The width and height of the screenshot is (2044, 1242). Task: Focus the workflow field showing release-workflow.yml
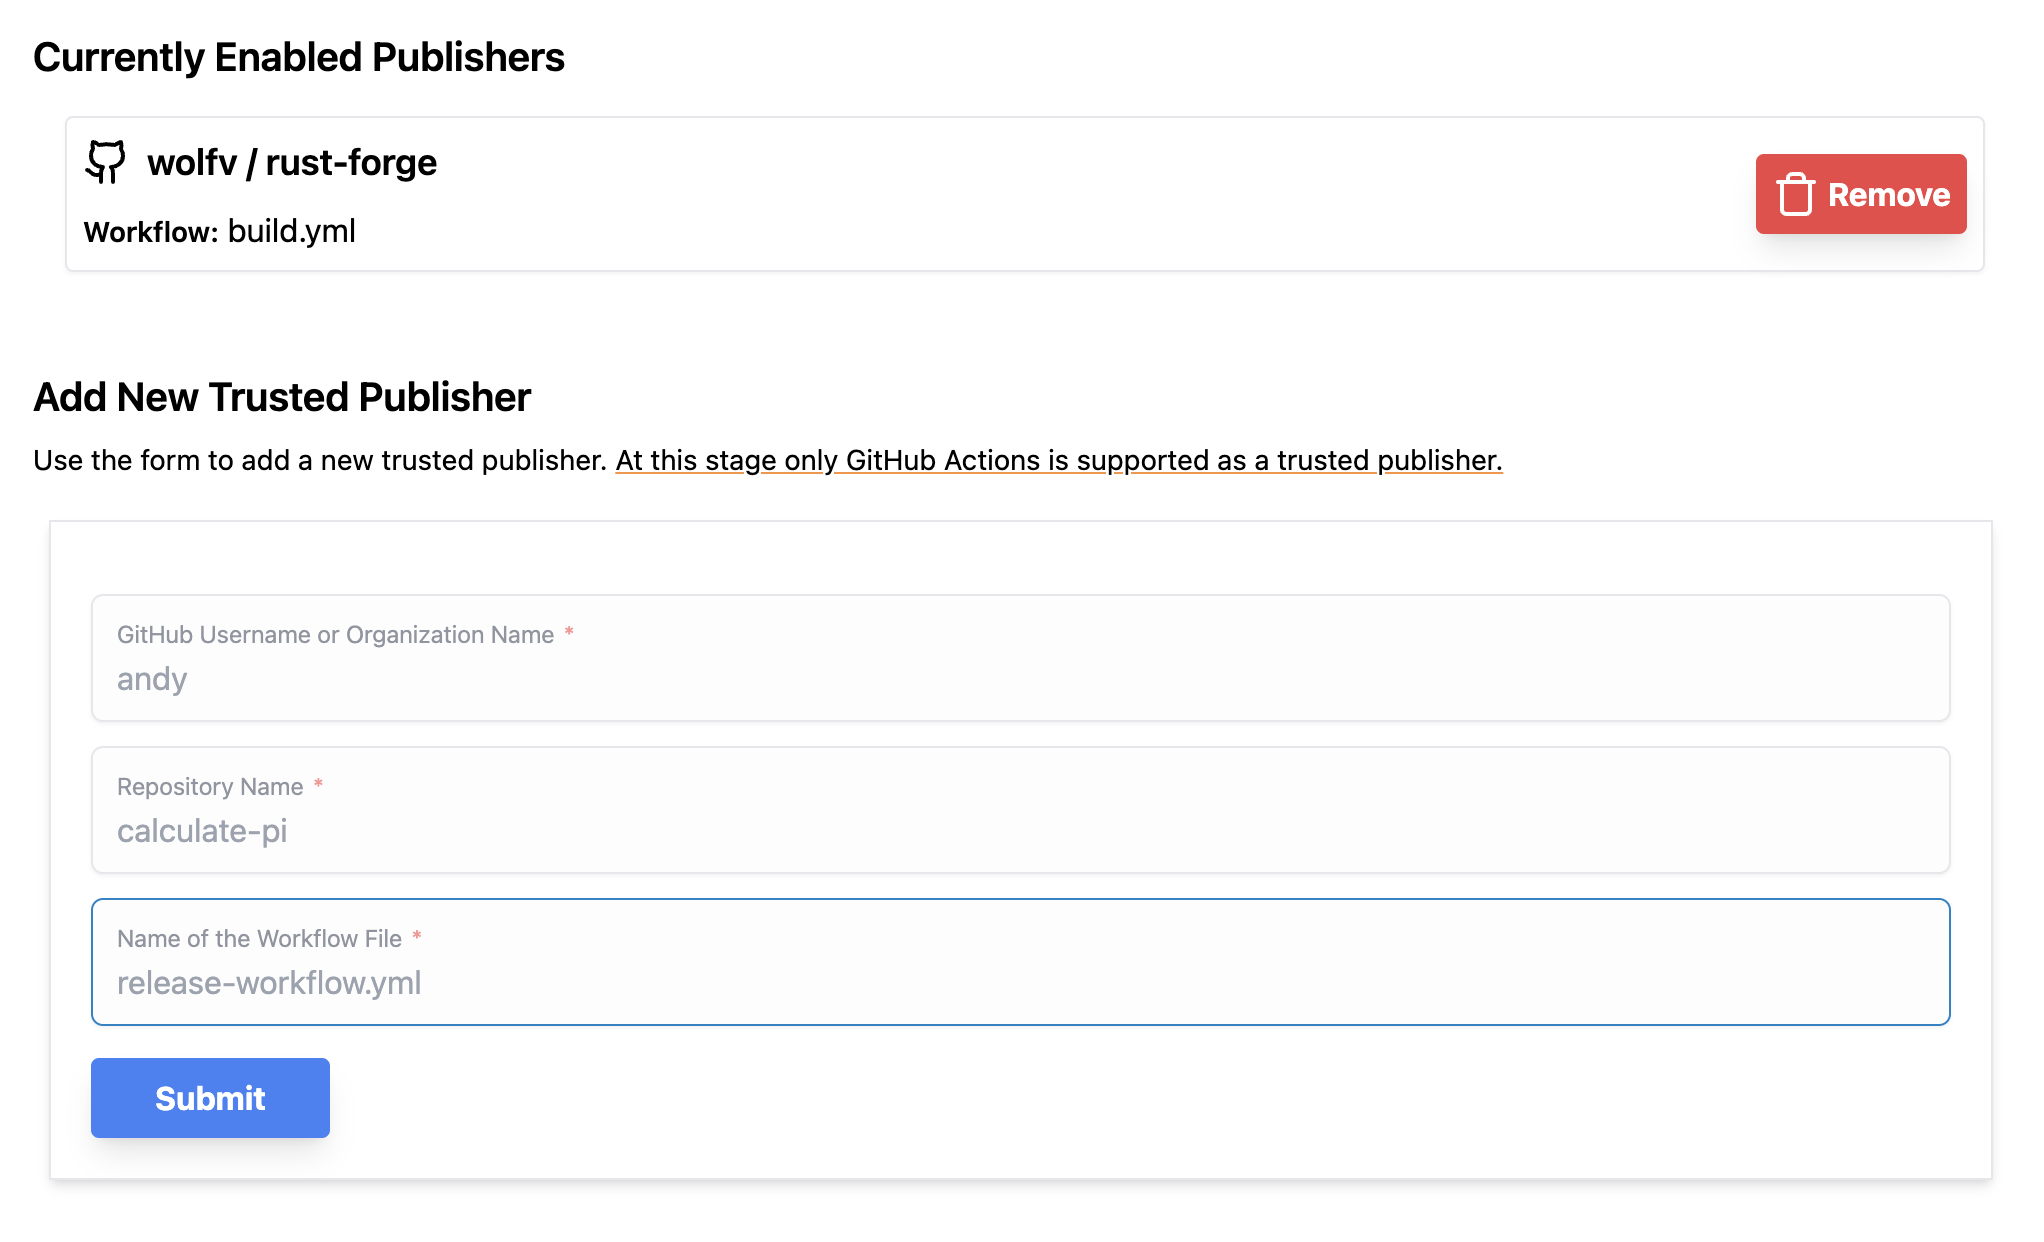click(x=1020, y=983)
